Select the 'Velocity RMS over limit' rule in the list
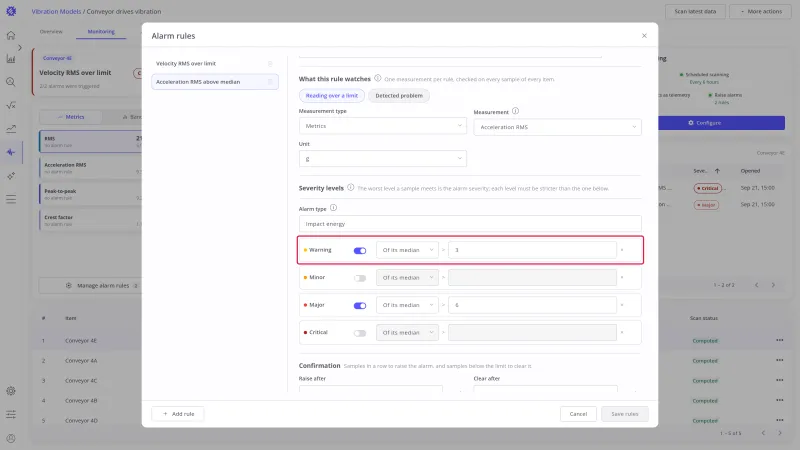This screenshot has width=800, height=450. [214, 64]
